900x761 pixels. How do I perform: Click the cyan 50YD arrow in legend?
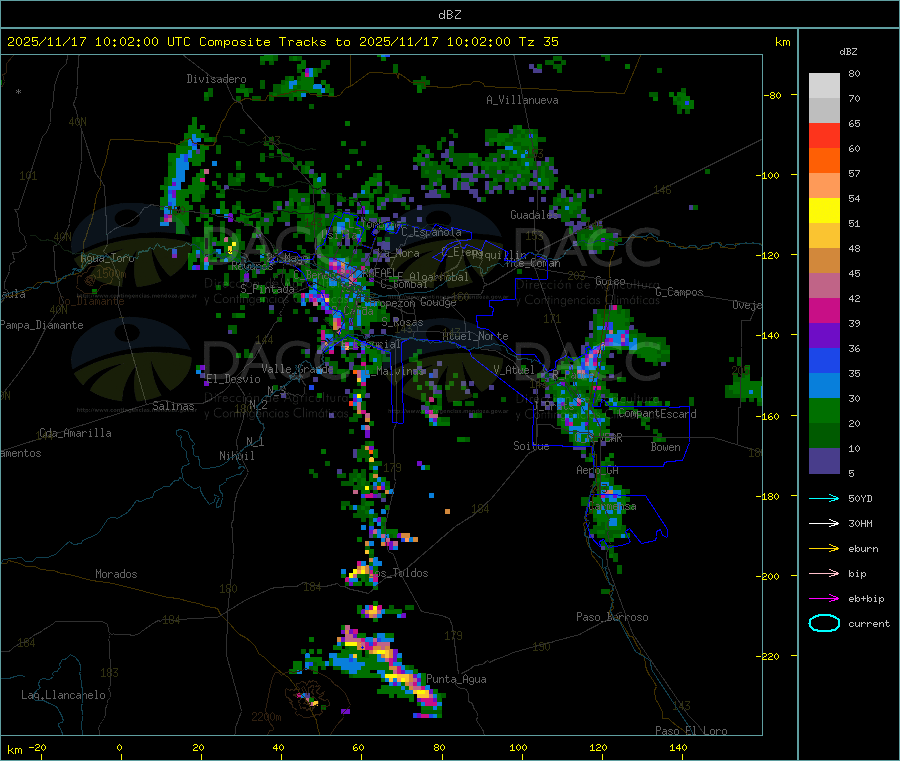coord(824,498)
